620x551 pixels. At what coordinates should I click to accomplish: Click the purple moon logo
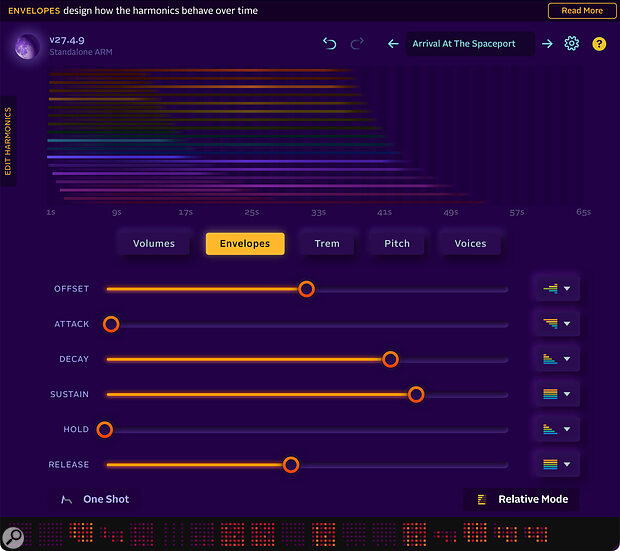point(27,46)
